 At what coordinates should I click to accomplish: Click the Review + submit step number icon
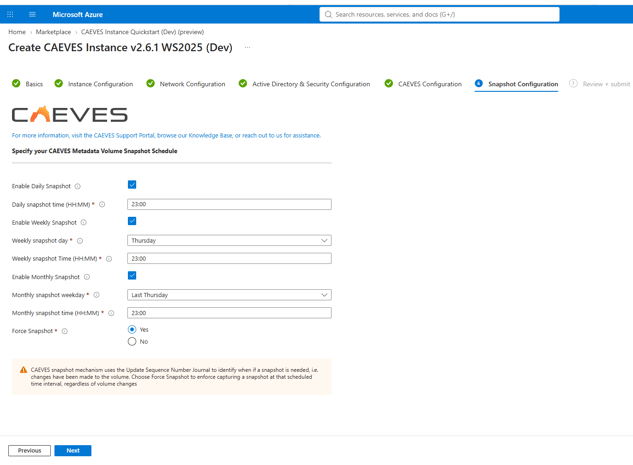573,84
